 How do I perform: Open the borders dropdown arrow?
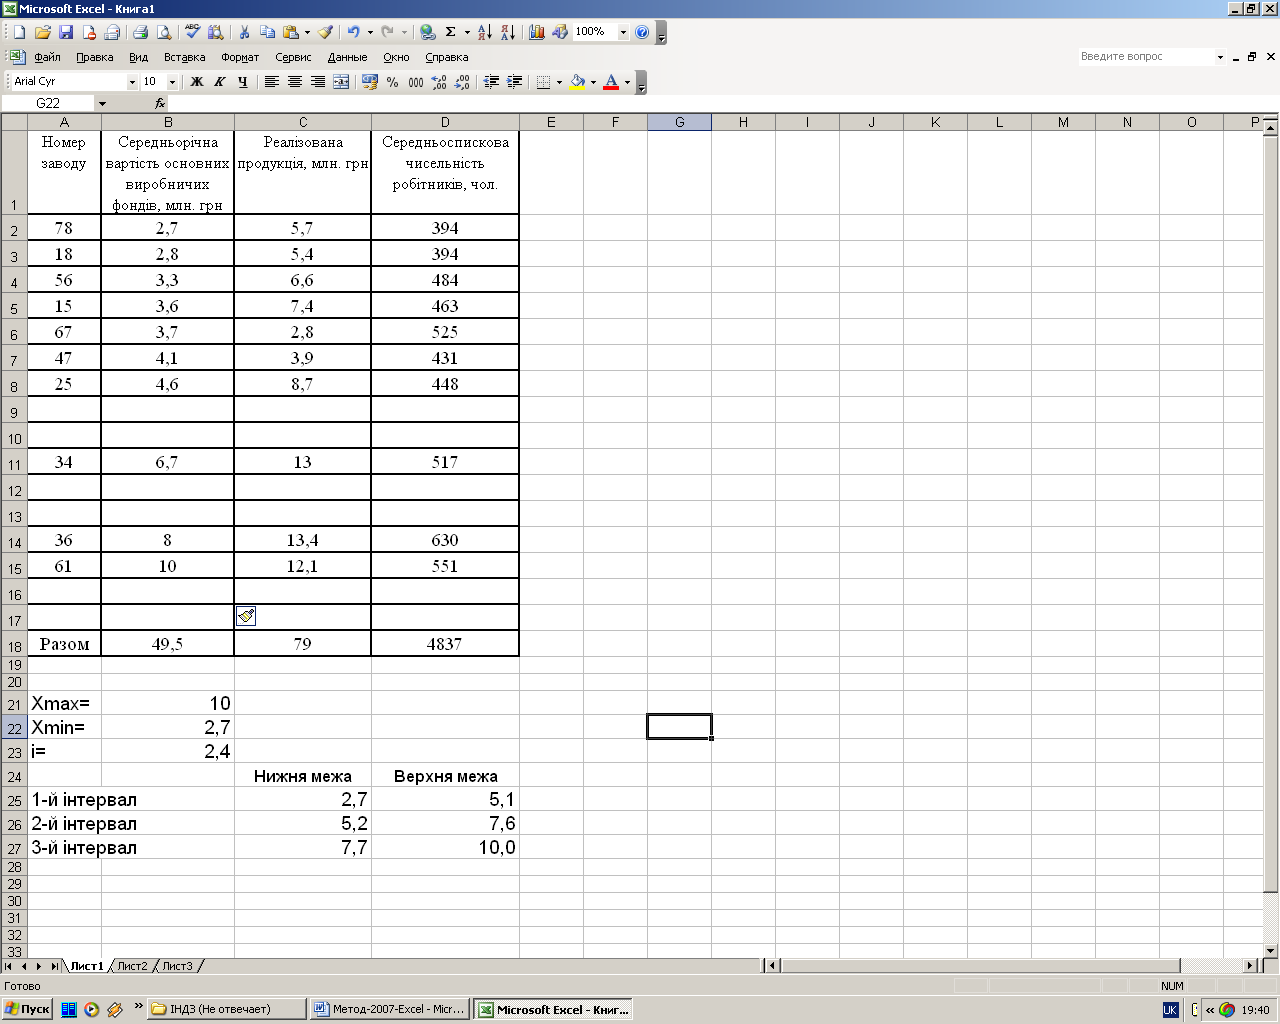[559, 82]
